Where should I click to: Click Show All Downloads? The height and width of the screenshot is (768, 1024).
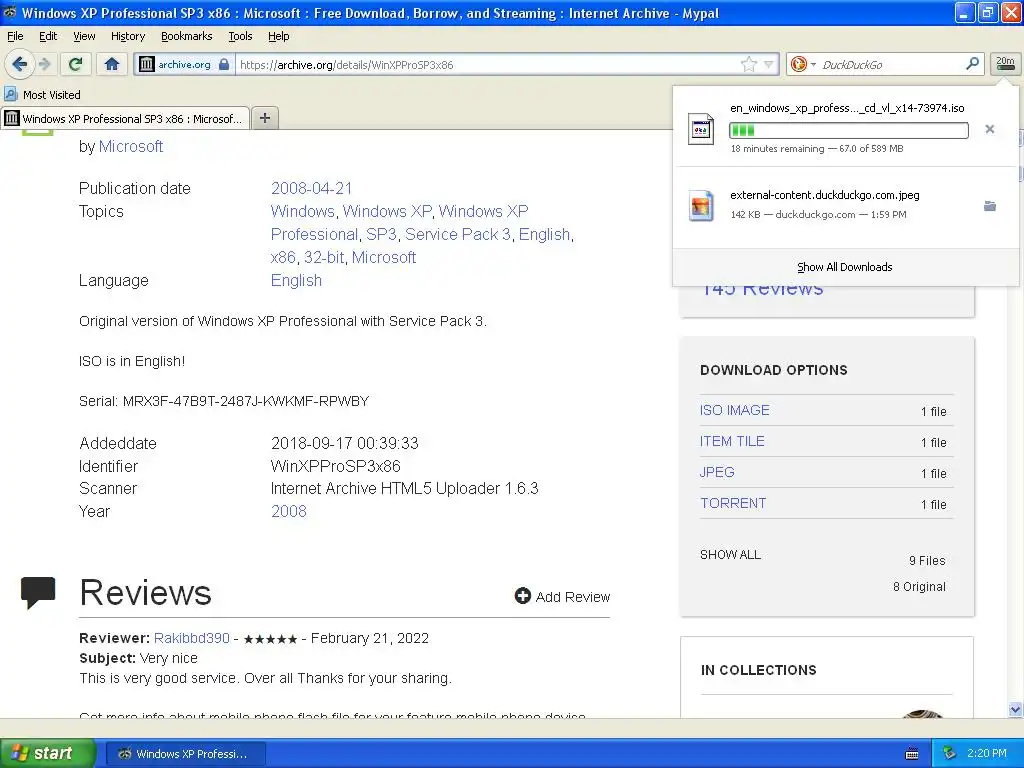[x=844, y=267]
